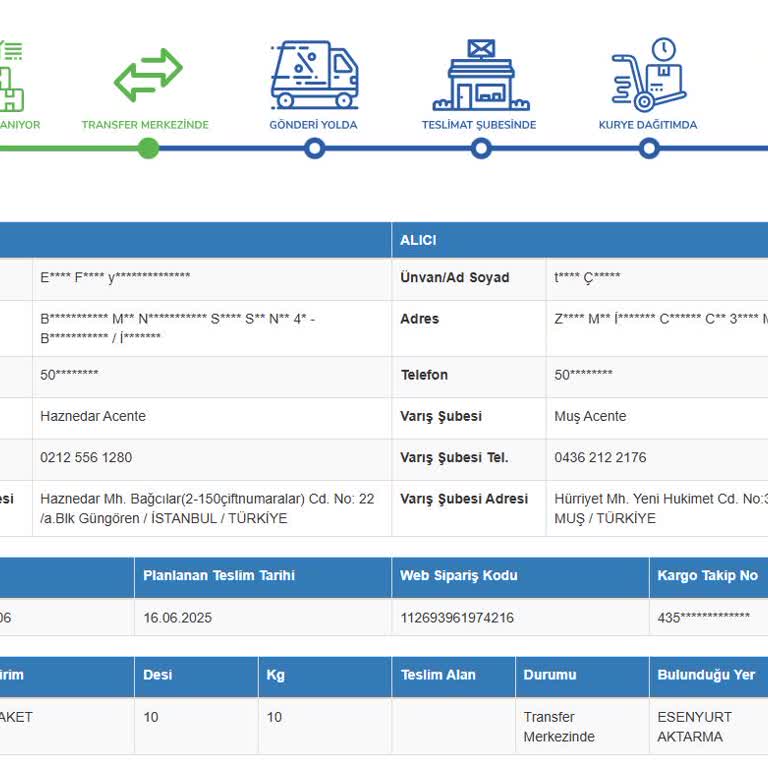Click the masked recipient name t**** Ç*****
This screenshot has height=768, width=768.
[587, 277]
